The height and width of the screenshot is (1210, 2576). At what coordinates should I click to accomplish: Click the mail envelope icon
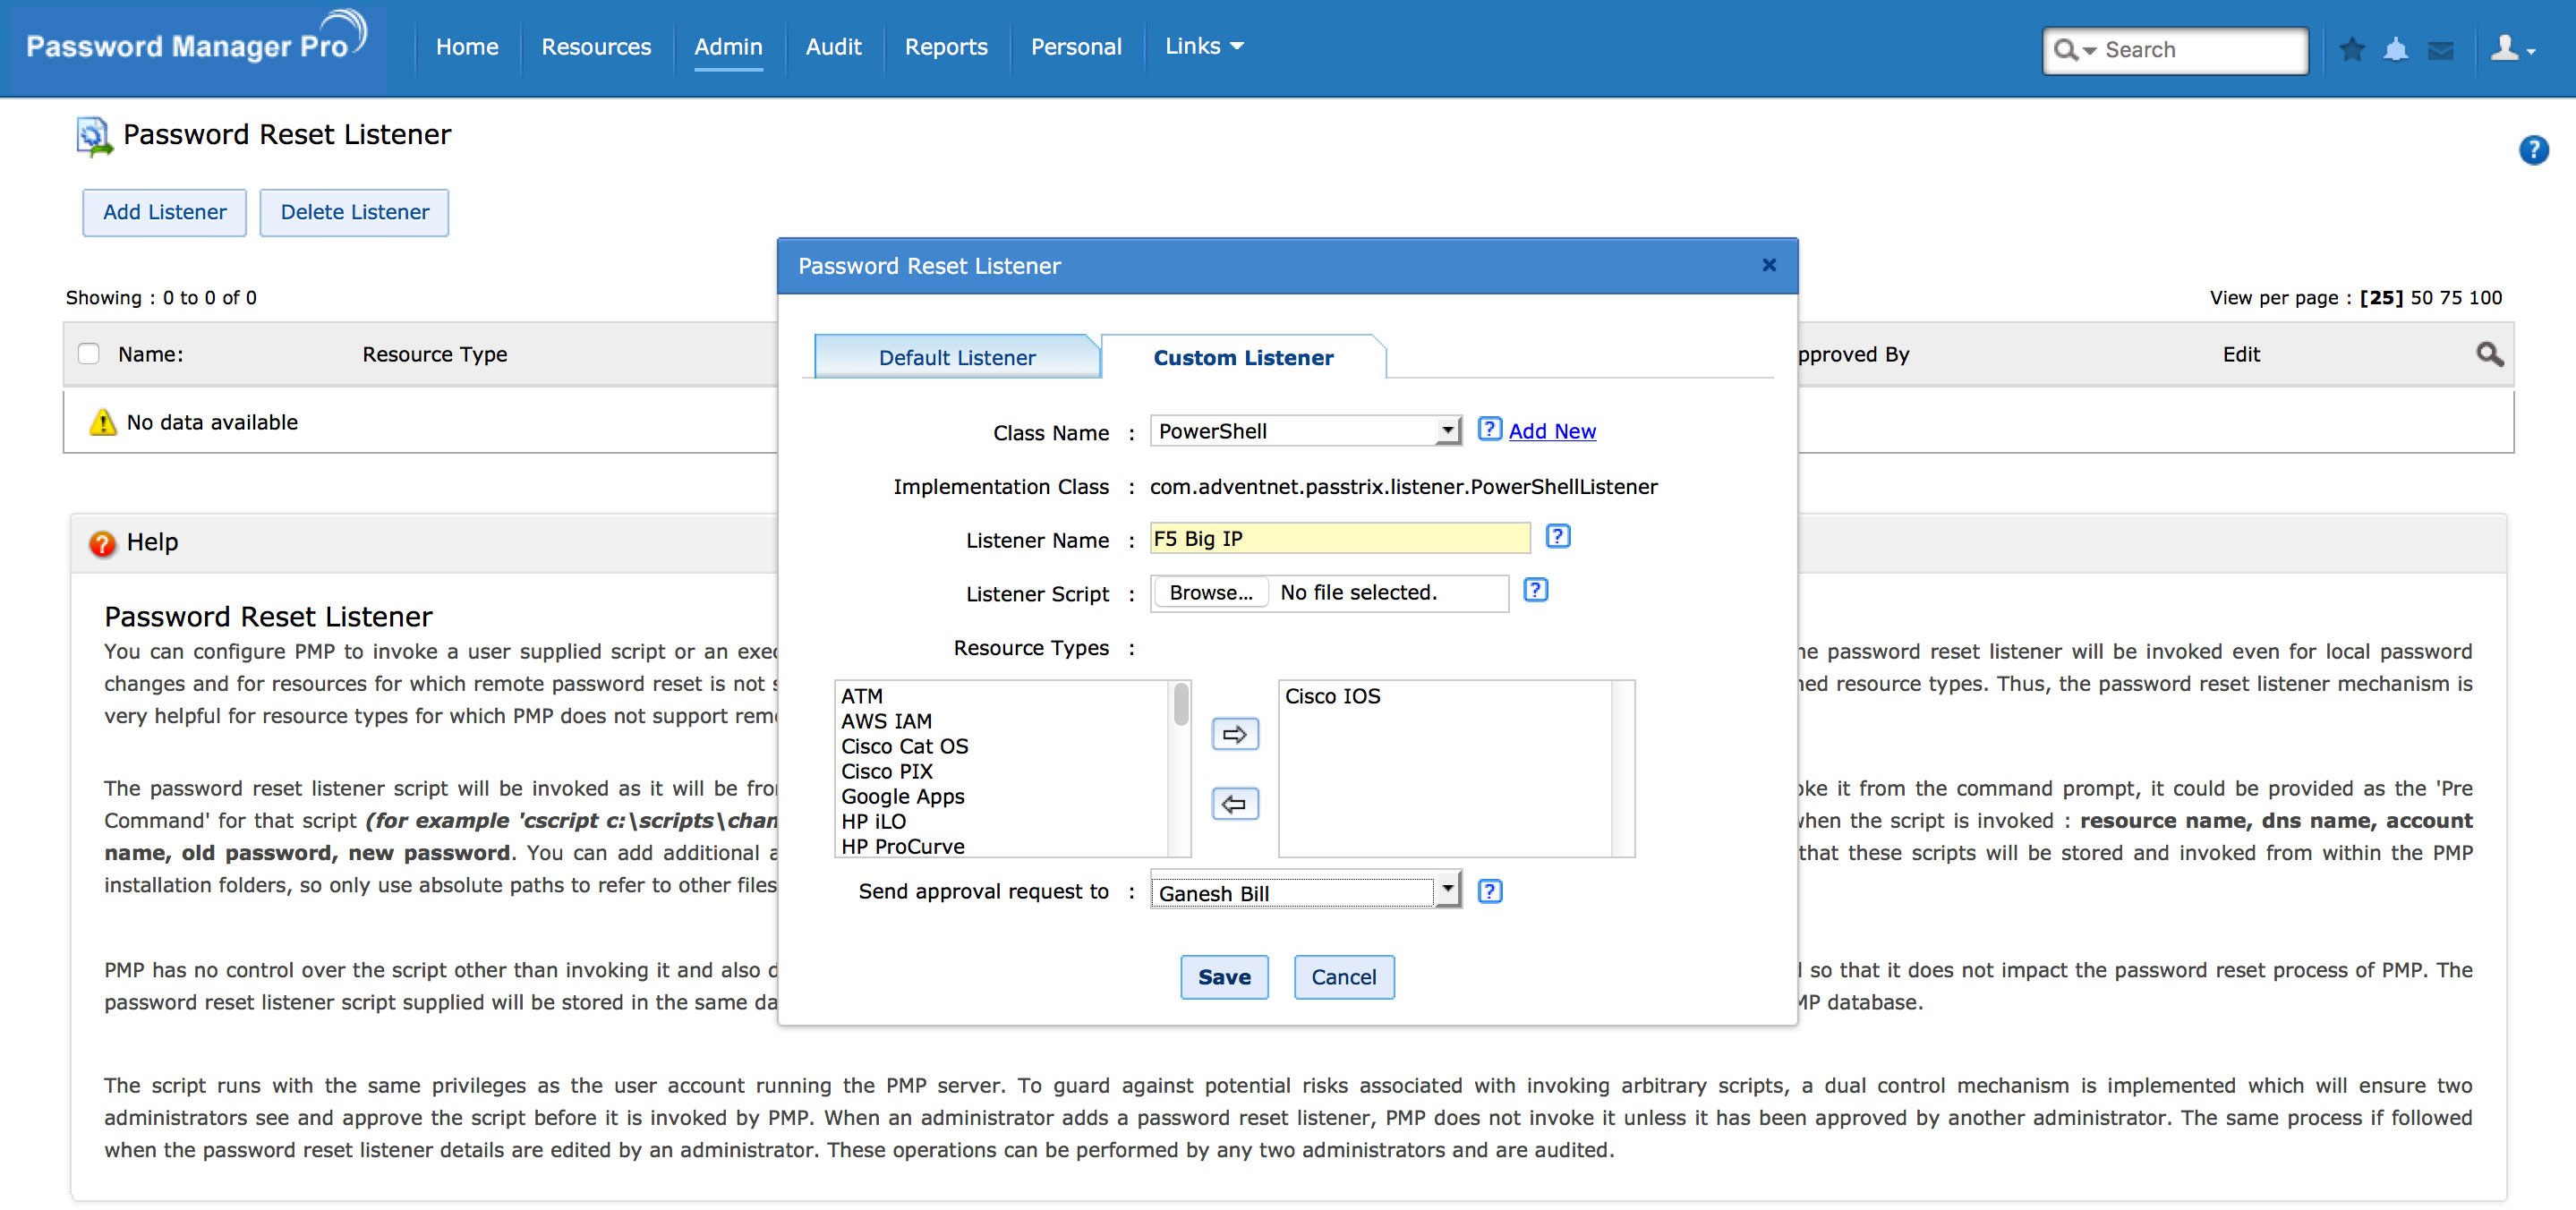pos(2441,50)
